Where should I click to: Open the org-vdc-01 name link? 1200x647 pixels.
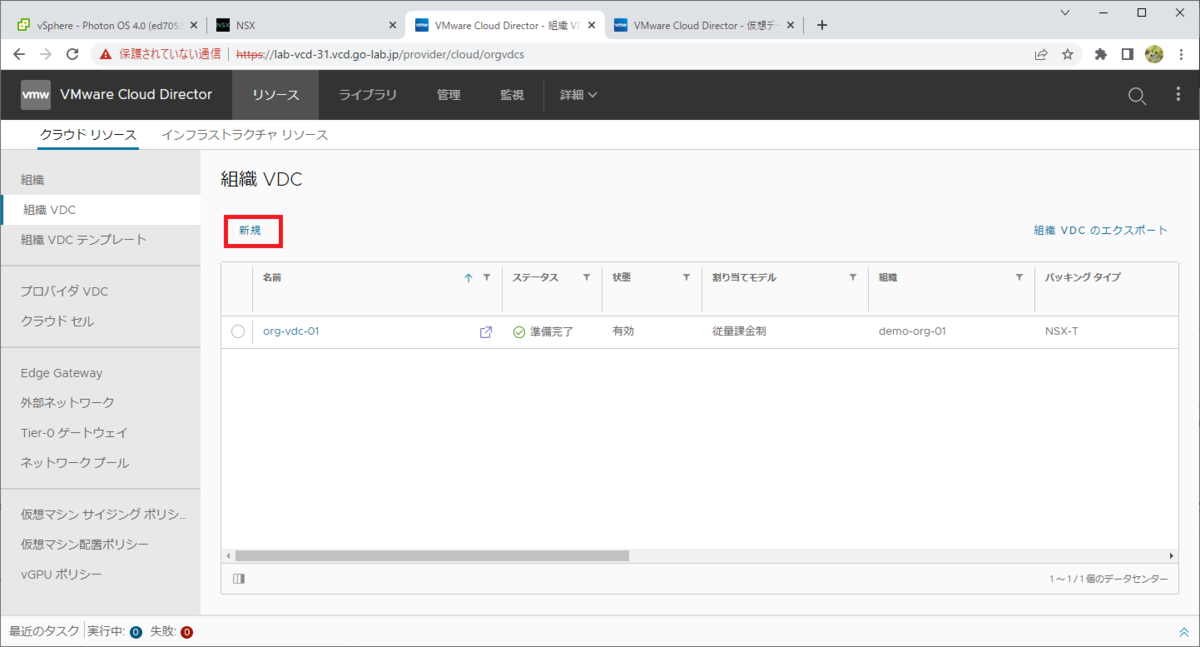point(291,332)
